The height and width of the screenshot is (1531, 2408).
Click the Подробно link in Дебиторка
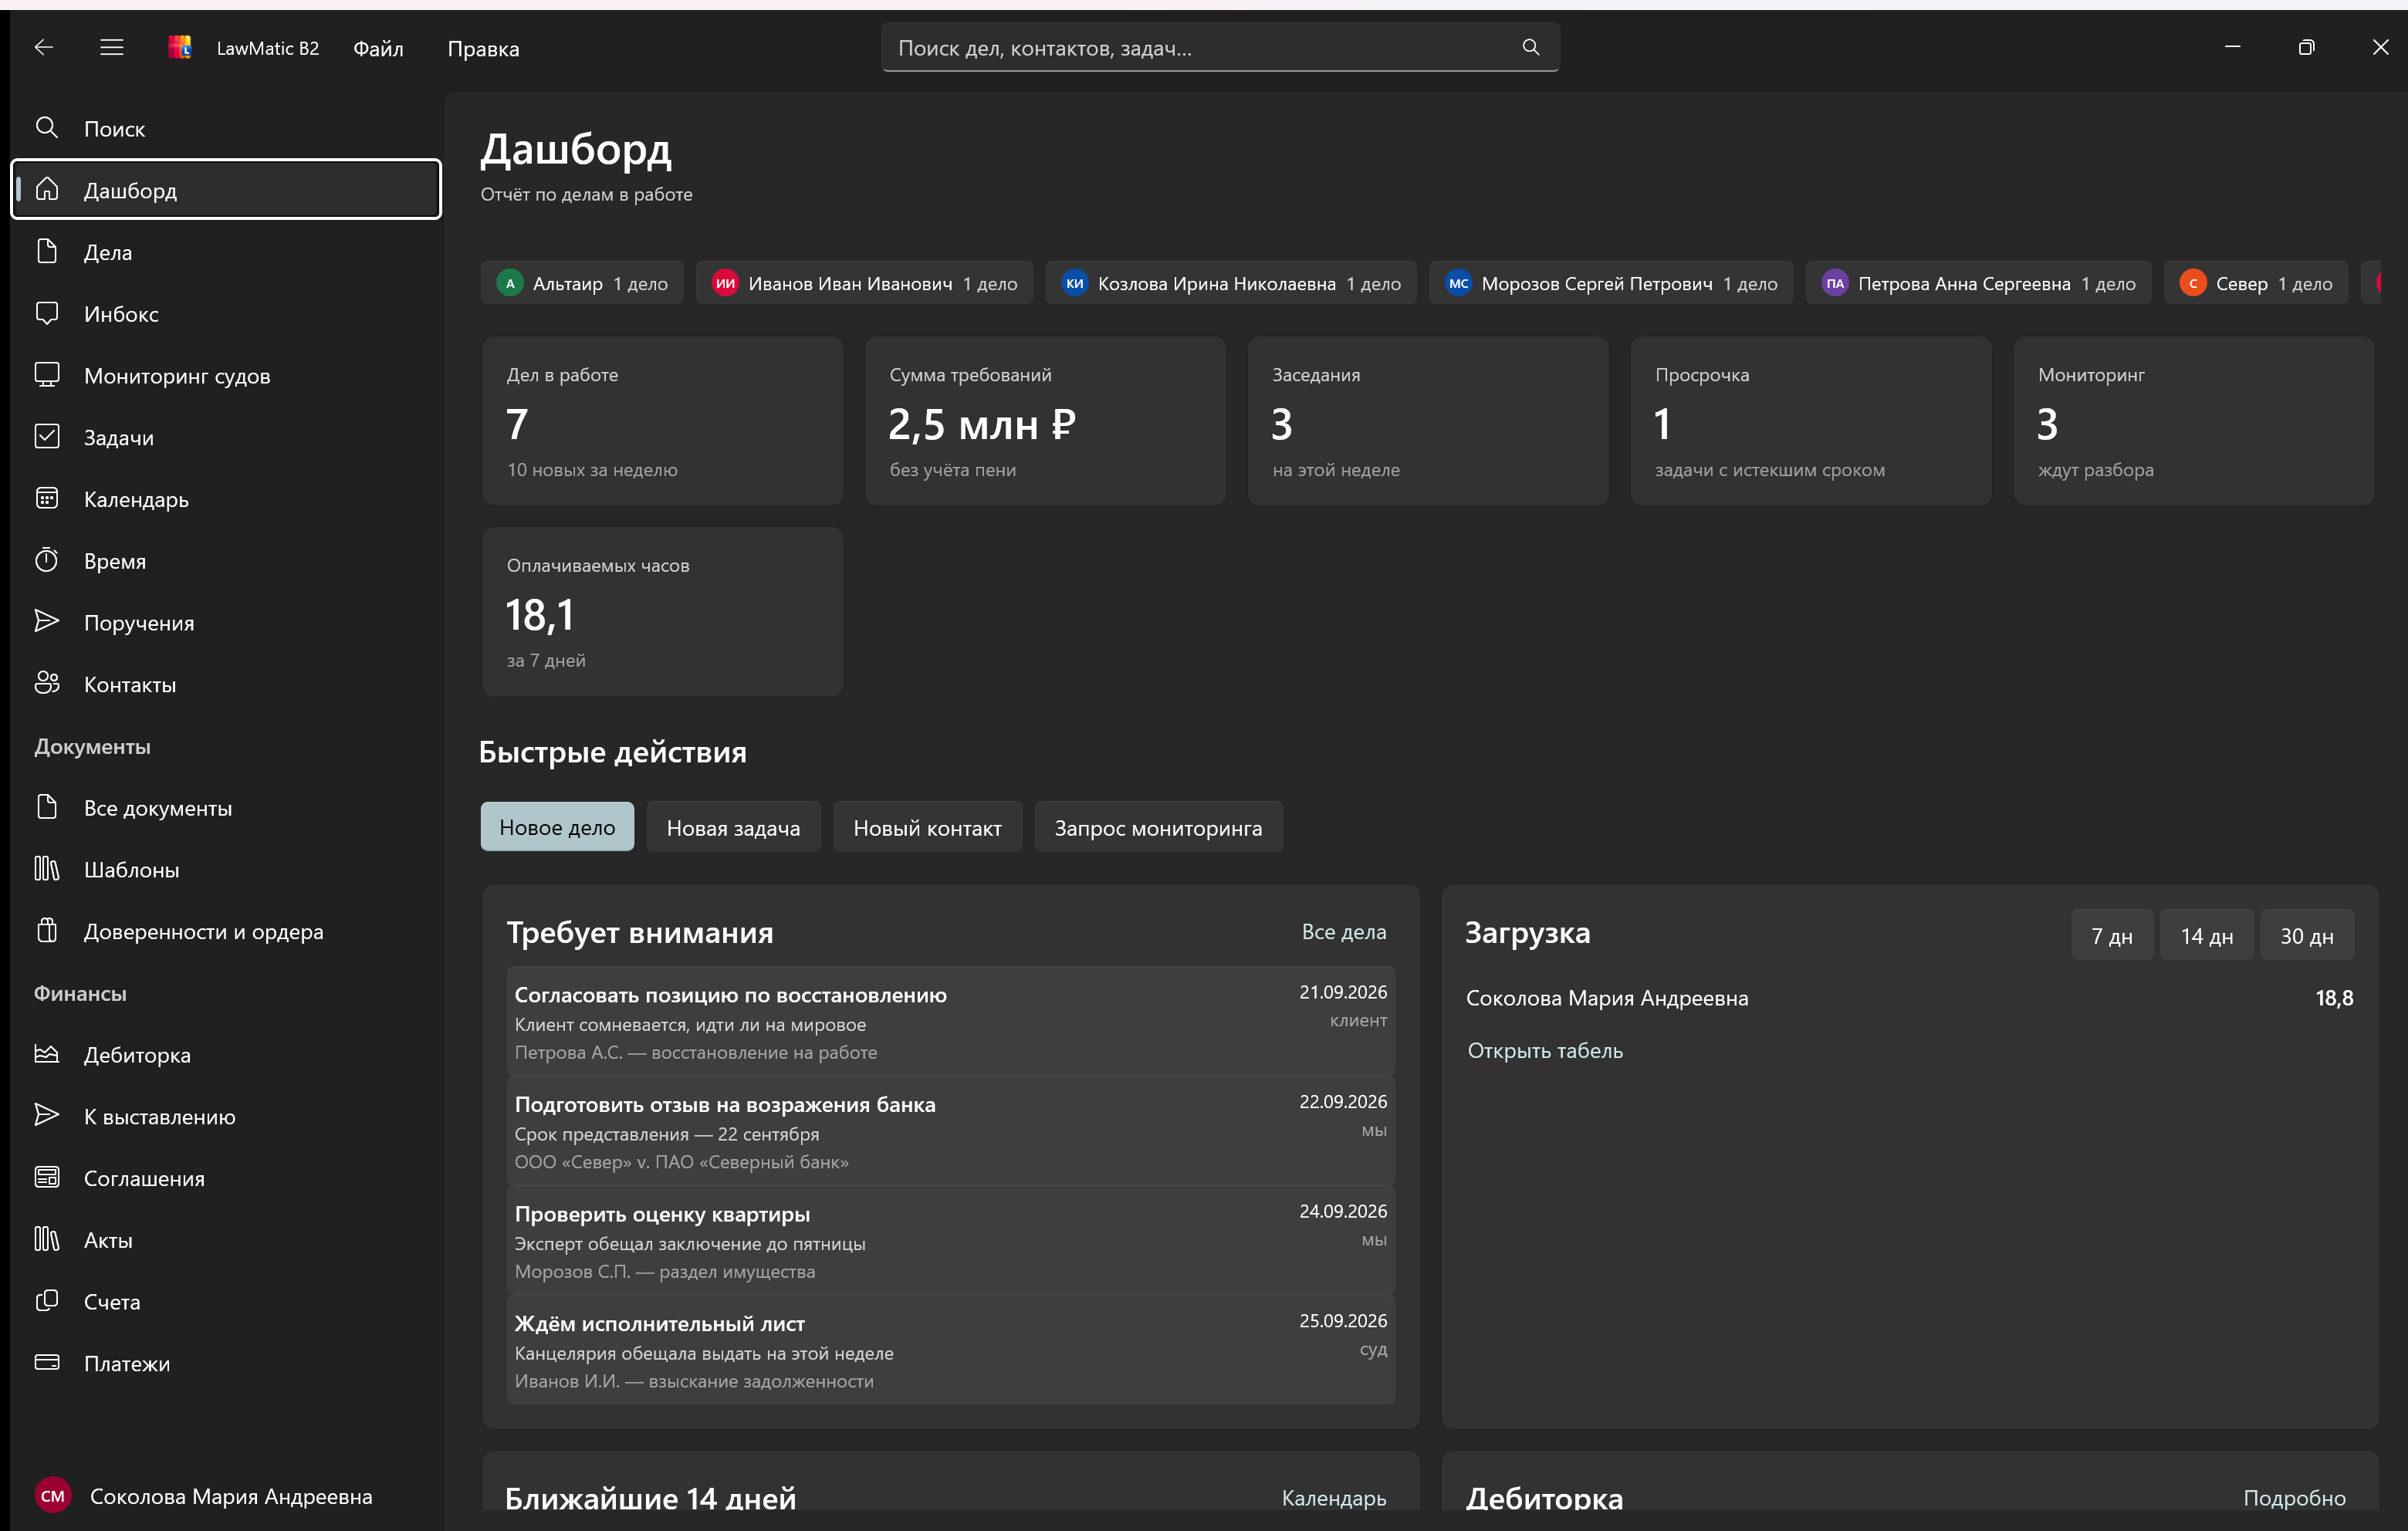click(2294, 1498)
